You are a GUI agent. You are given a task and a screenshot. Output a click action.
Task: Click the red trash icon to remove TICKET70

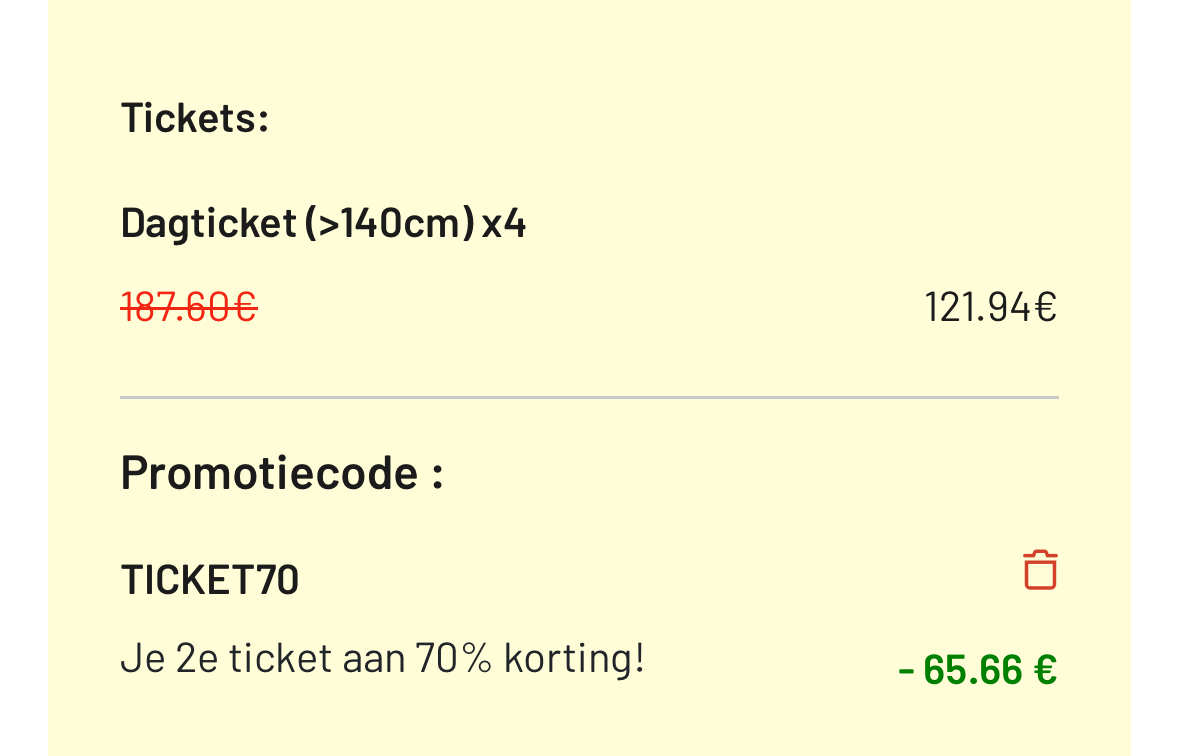[x=1039, y=568]
